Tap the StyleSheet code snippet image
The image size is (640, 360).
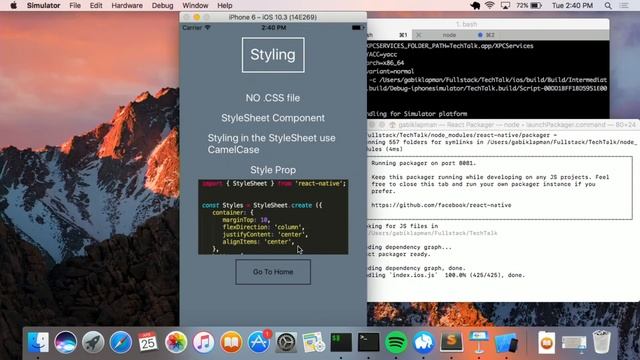[273, 217]
